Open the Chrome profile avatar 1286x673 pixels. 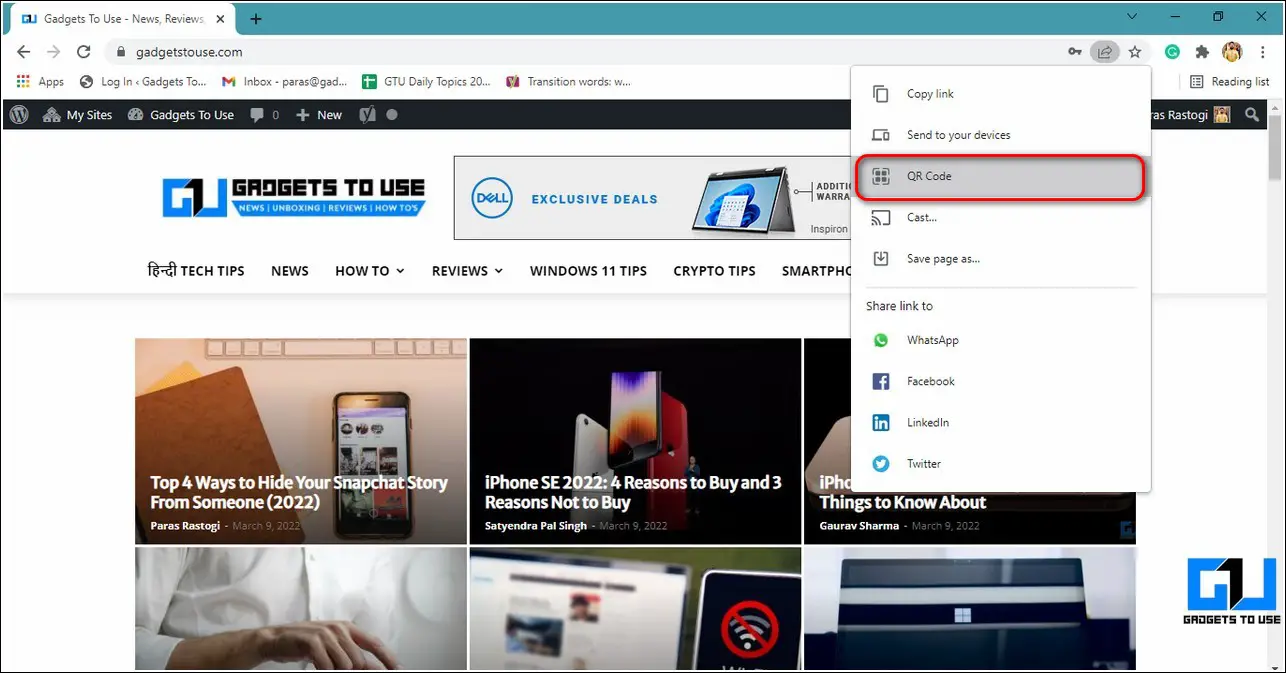tap(1232, 52)
